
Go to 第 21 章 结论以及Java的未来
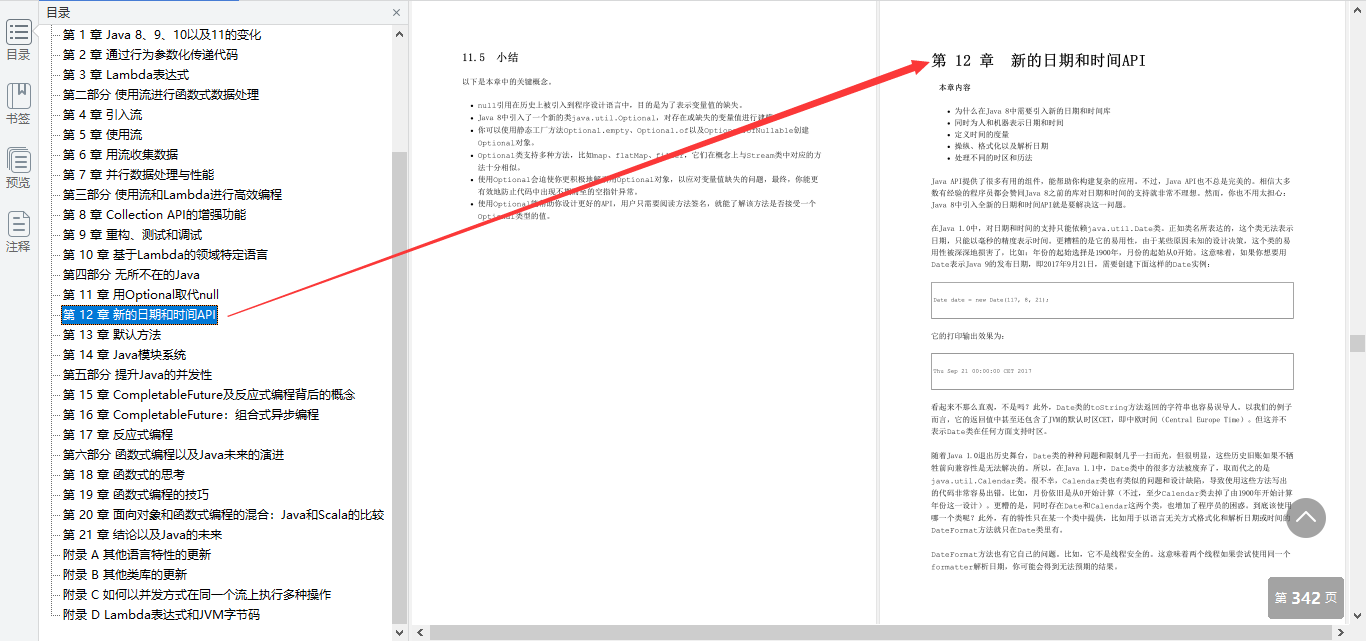click(x=142, y=534)
